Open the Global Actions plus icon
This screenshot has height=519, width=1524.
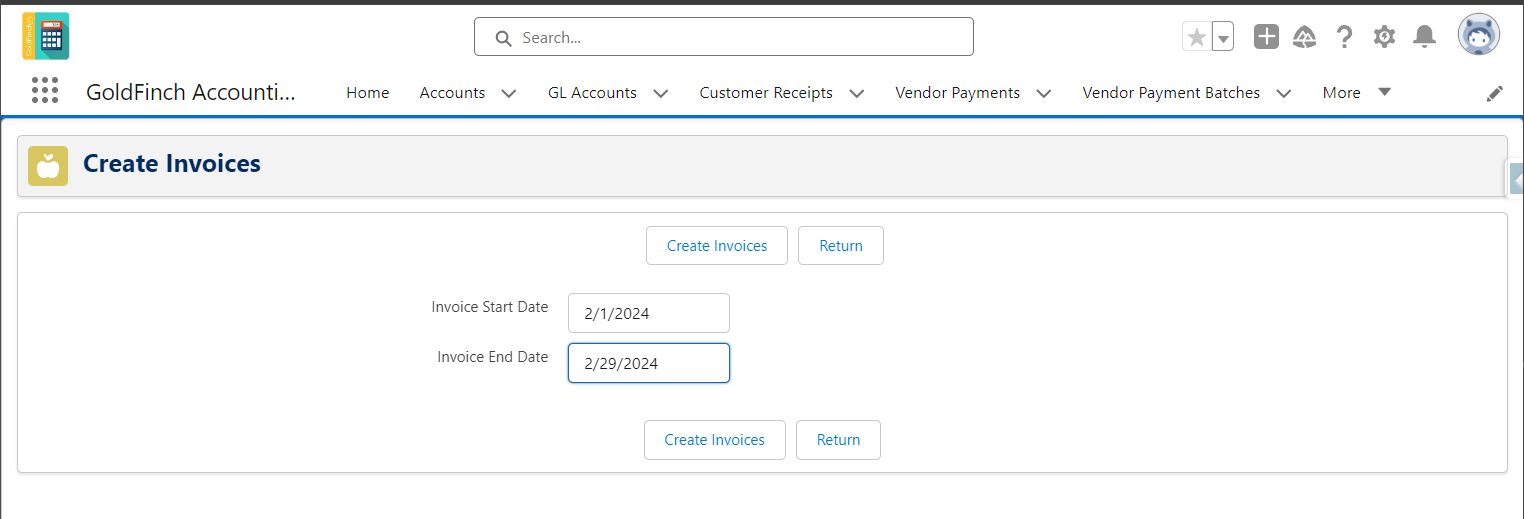tap(1266, 37)
